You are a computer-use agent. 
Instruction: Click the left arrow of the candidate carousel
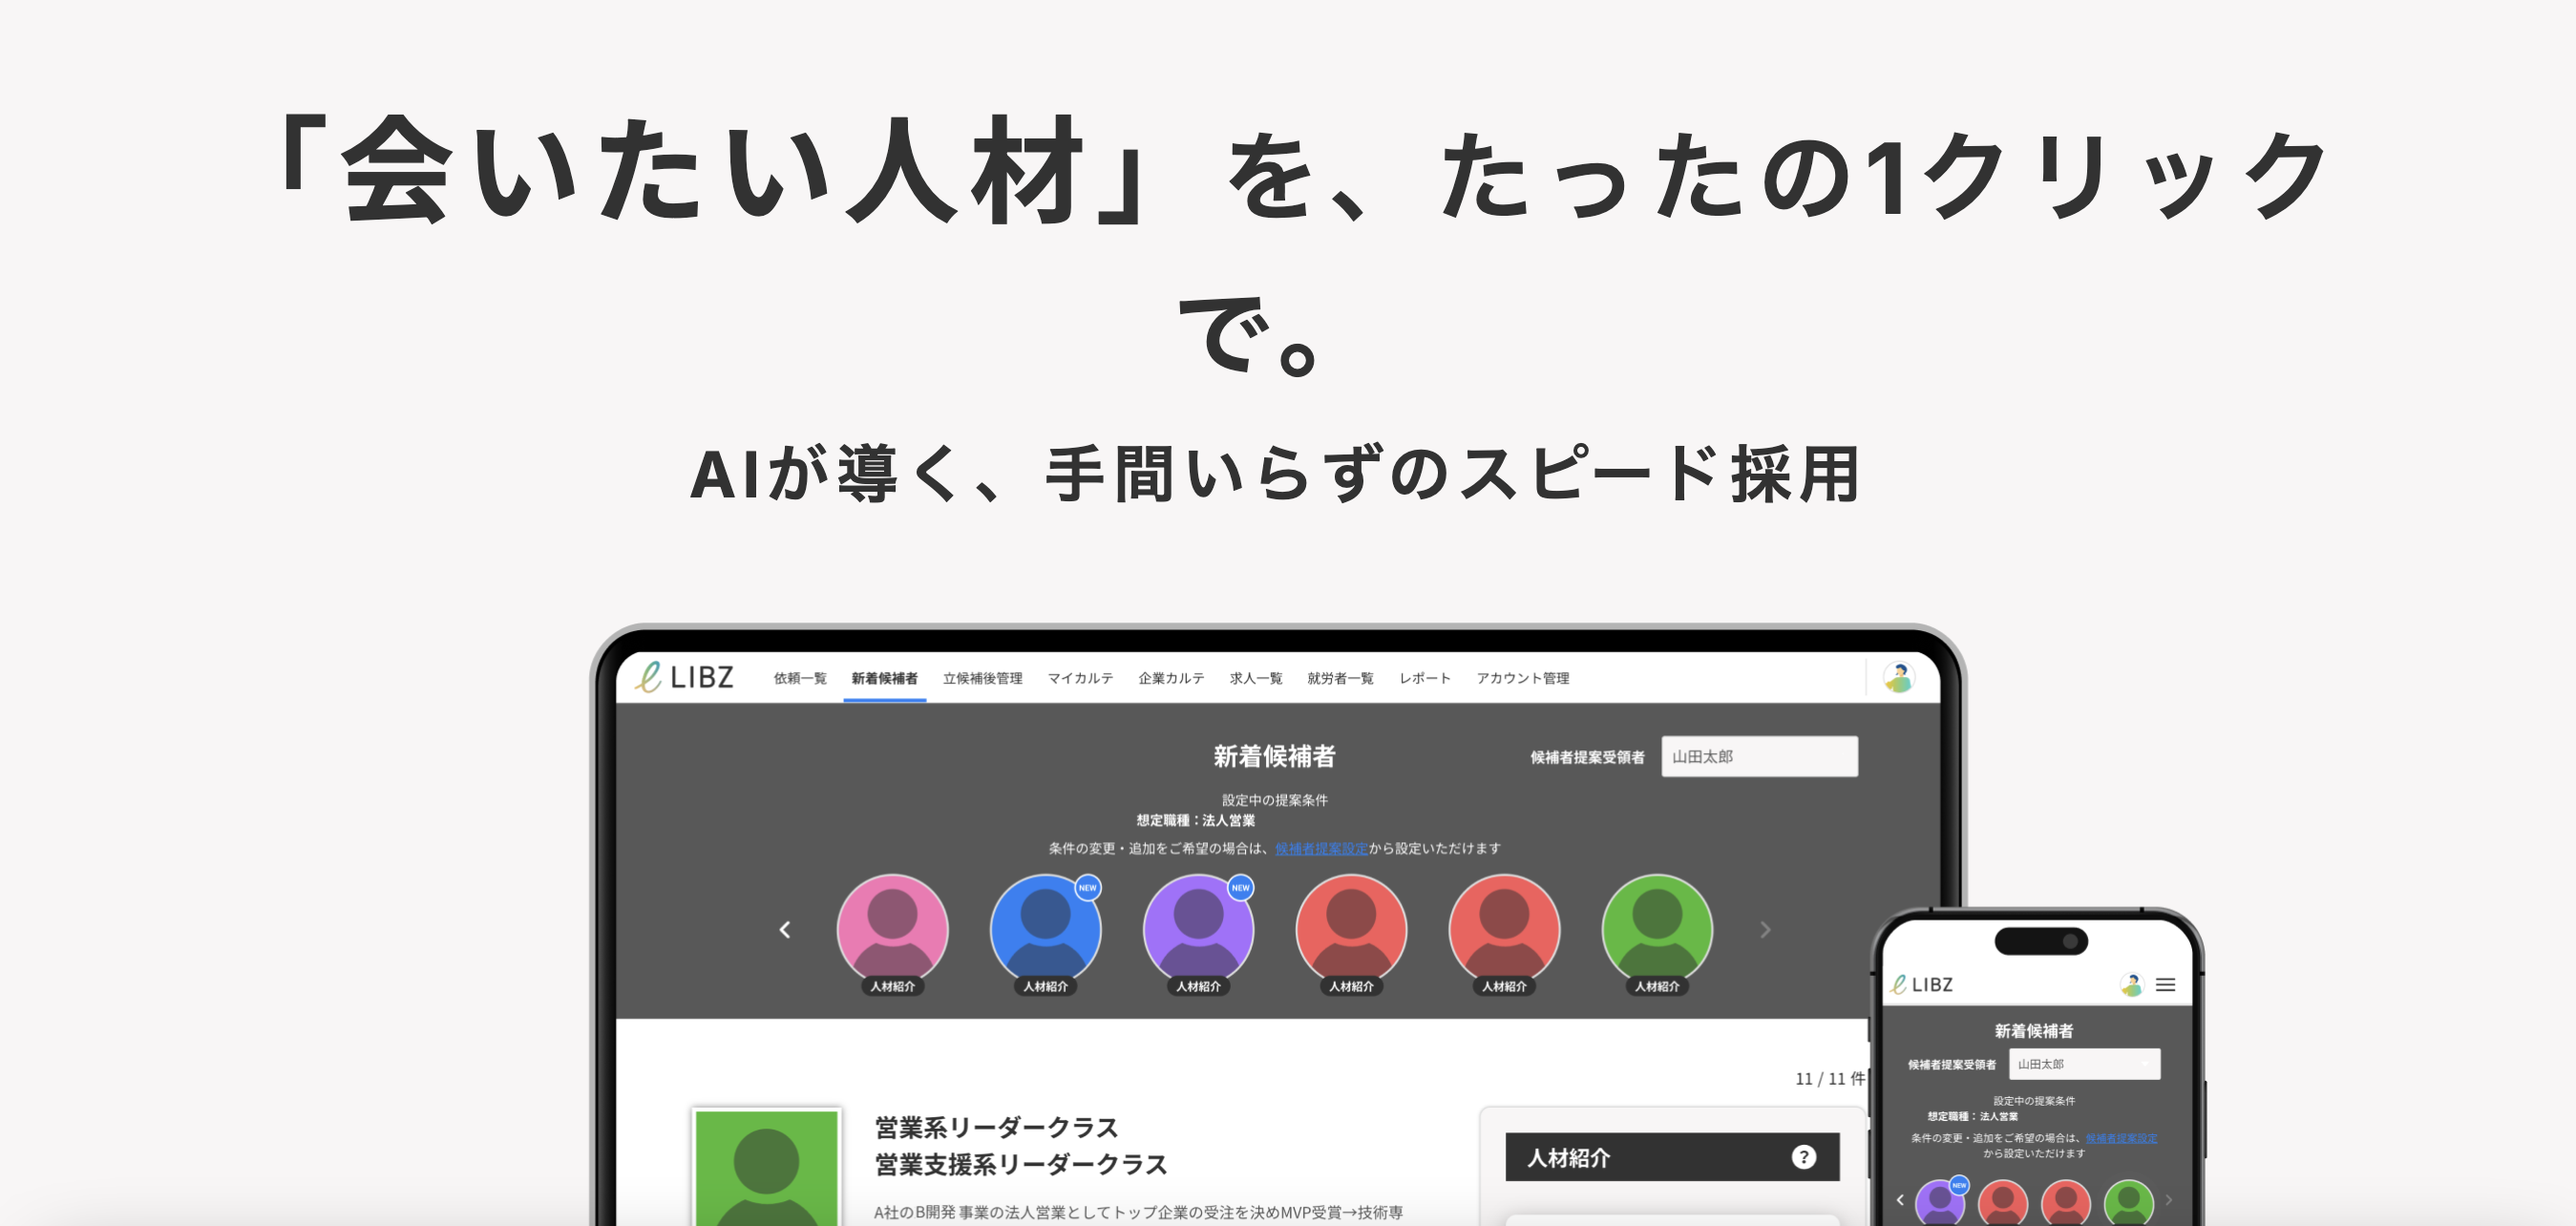coord(786,930)
